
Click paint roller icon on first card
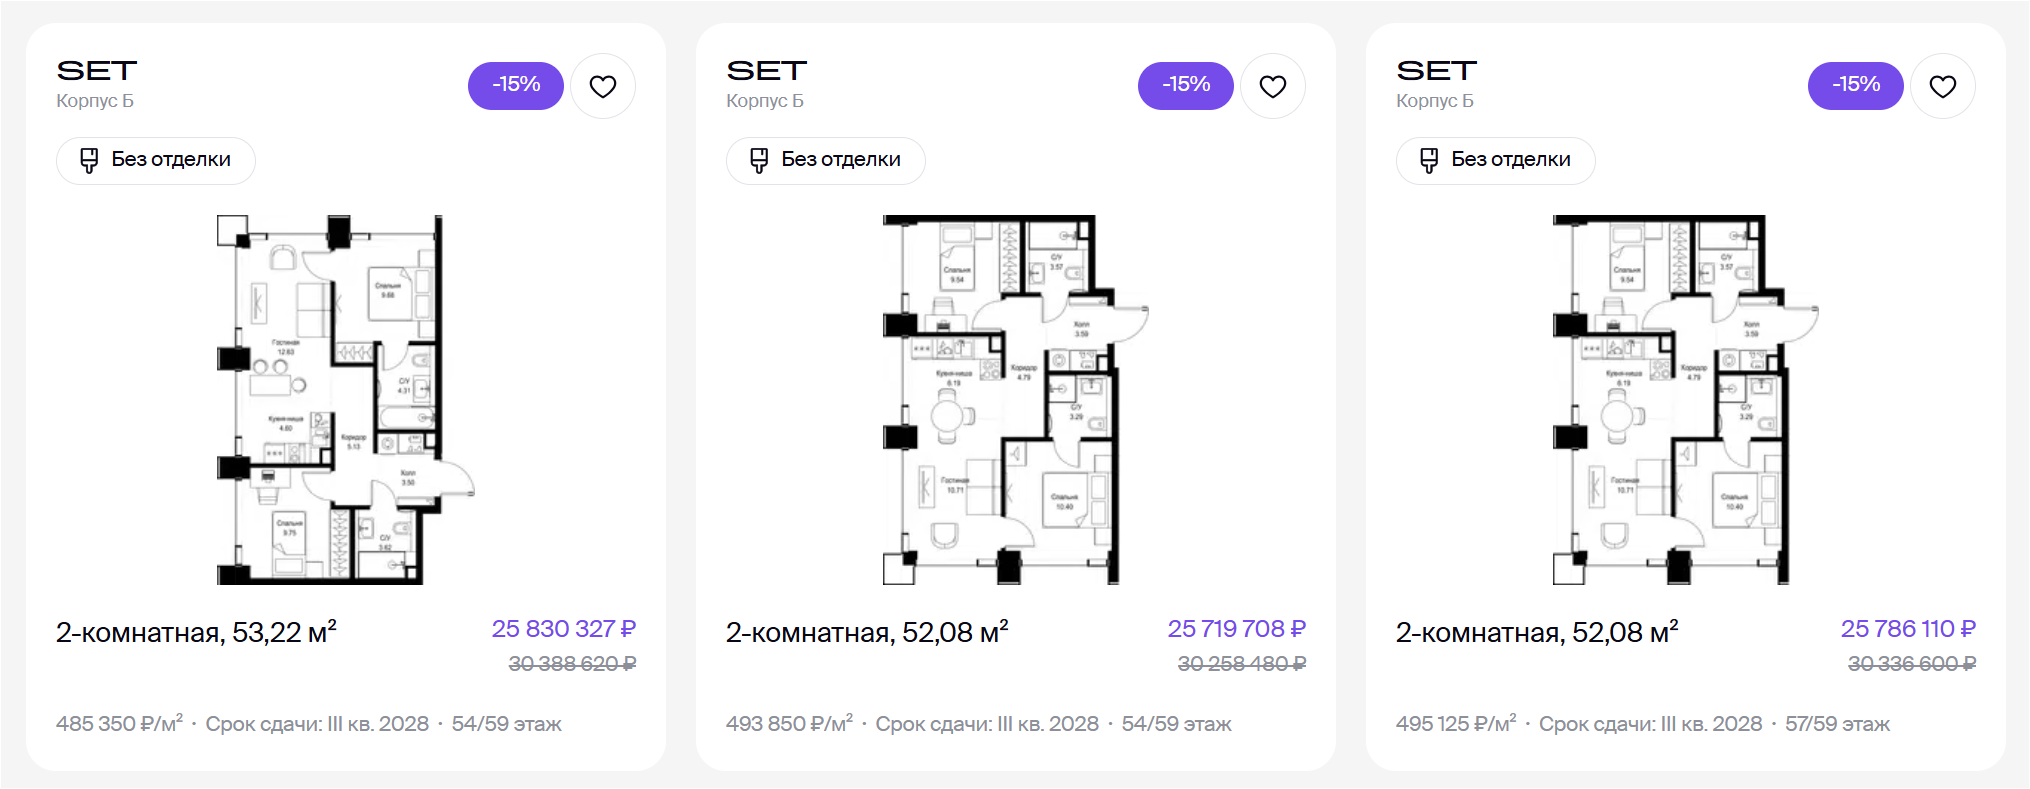point(89,160)
